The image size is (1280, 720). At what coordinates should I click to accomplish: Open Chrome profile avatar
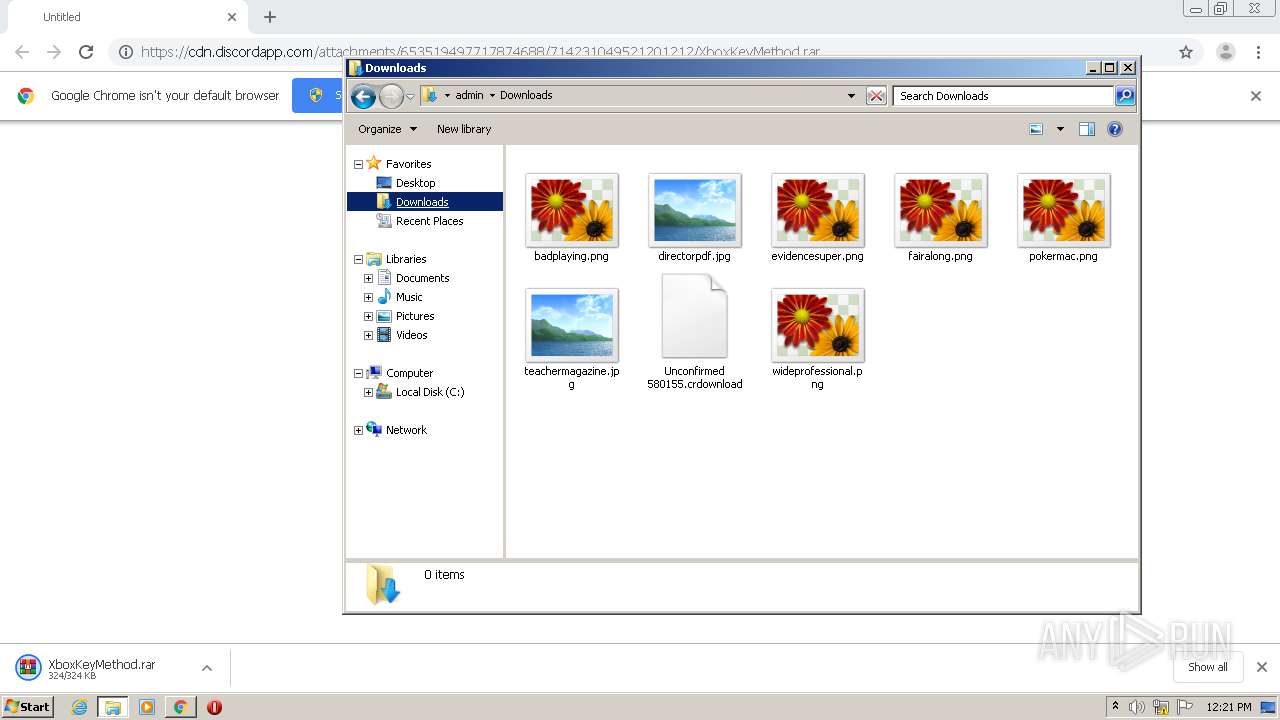pos(1225,52)
